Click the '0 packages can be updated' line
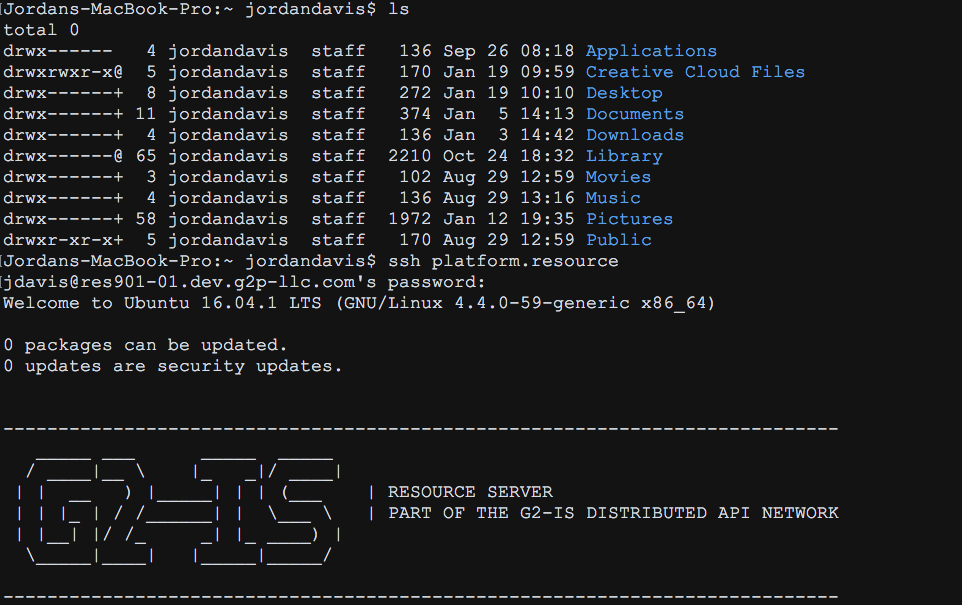 (145, 345)
